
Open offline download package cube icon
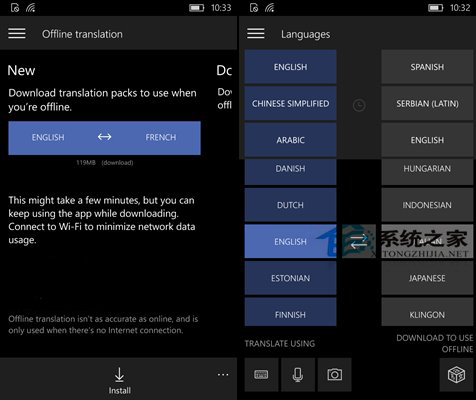coord(456,375)
